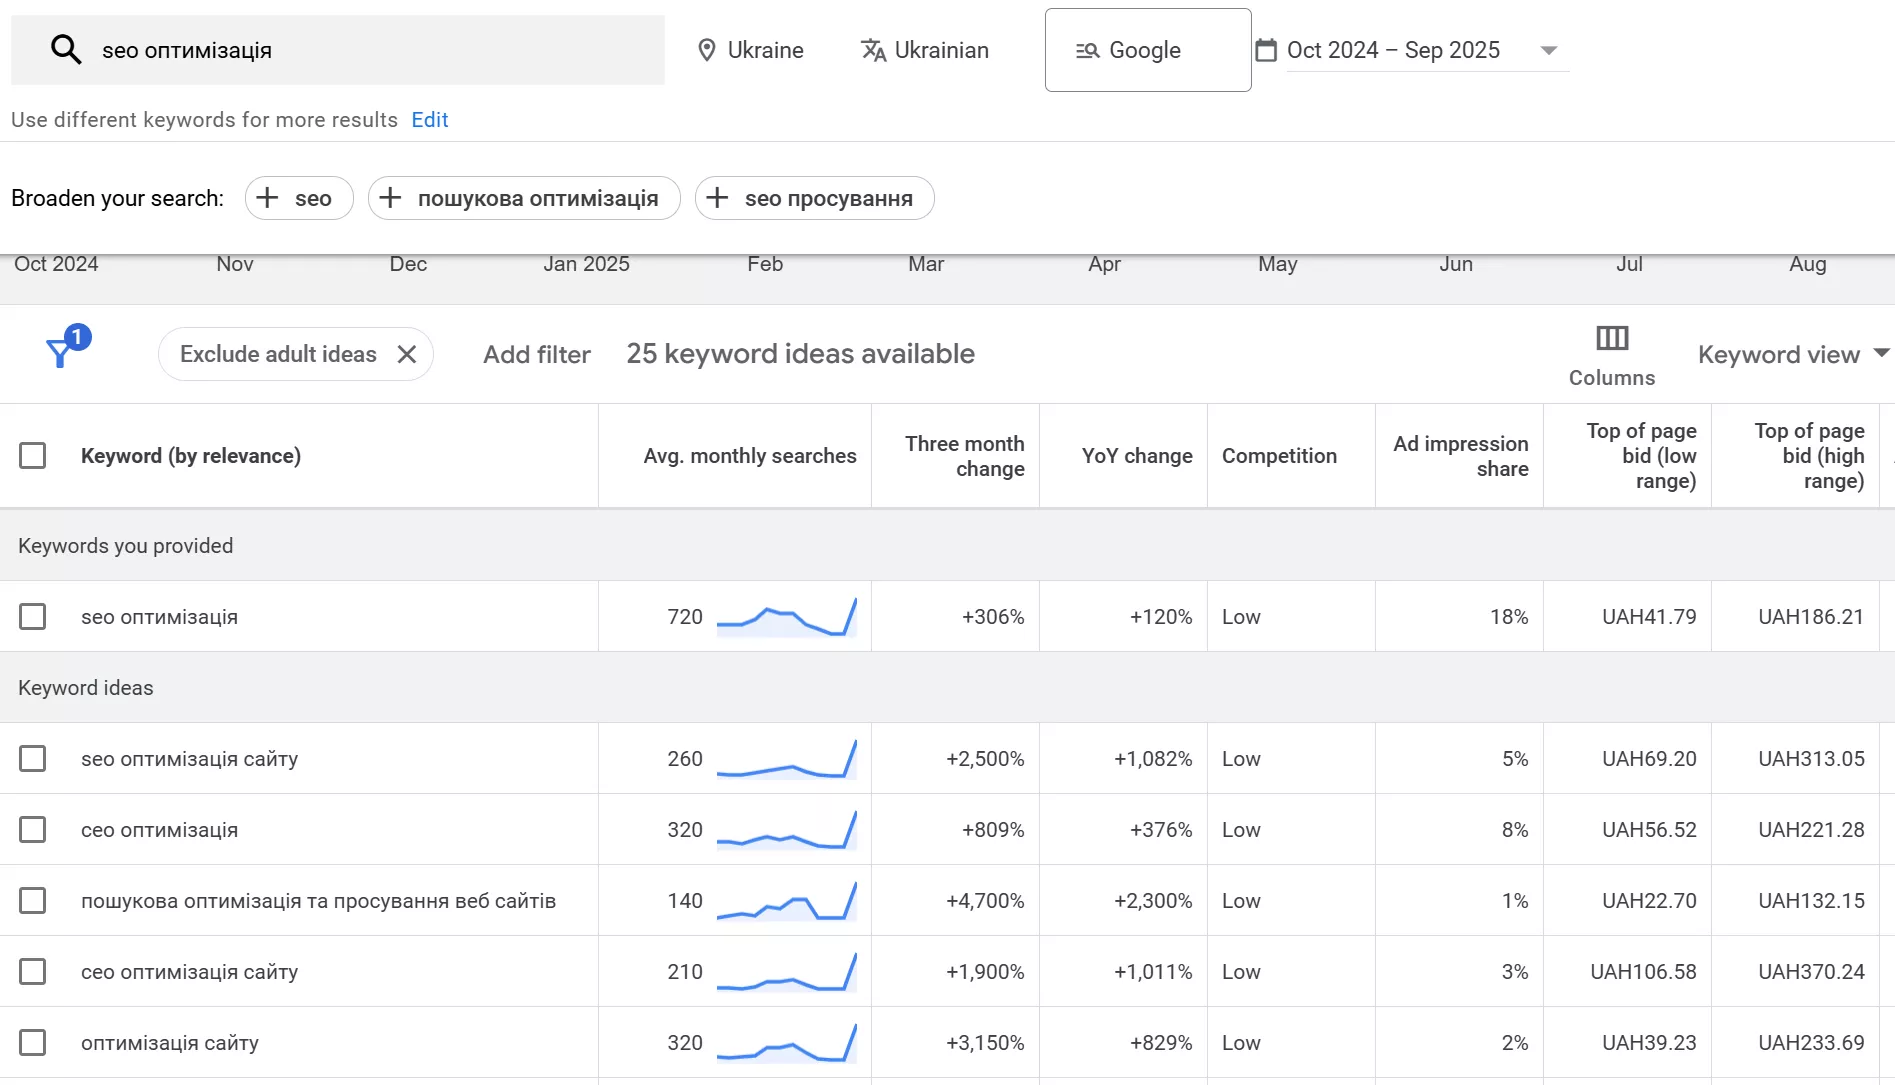Sort by Avg. monthly searches column
The height and width of the screenshot is (1085, 1895).
point(749,456)
